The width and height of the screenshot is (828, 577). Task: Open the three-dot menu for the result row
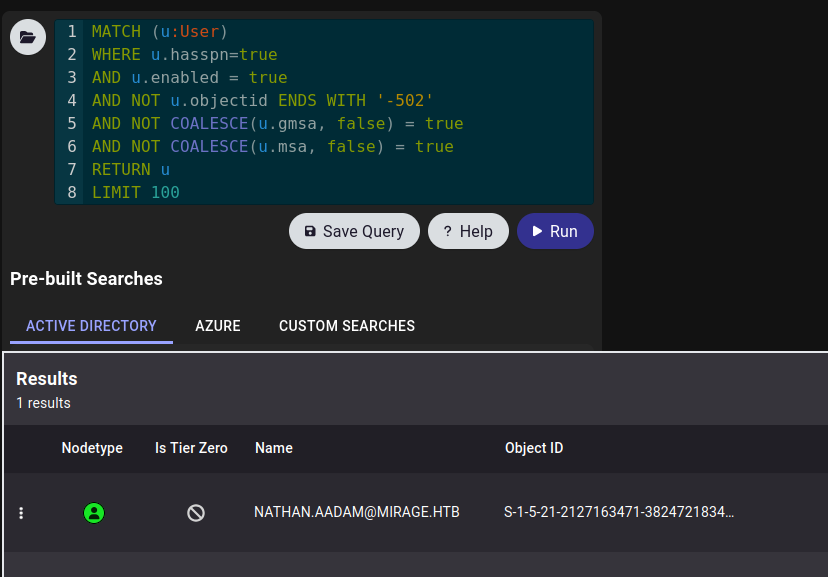(x=22, y=513)
